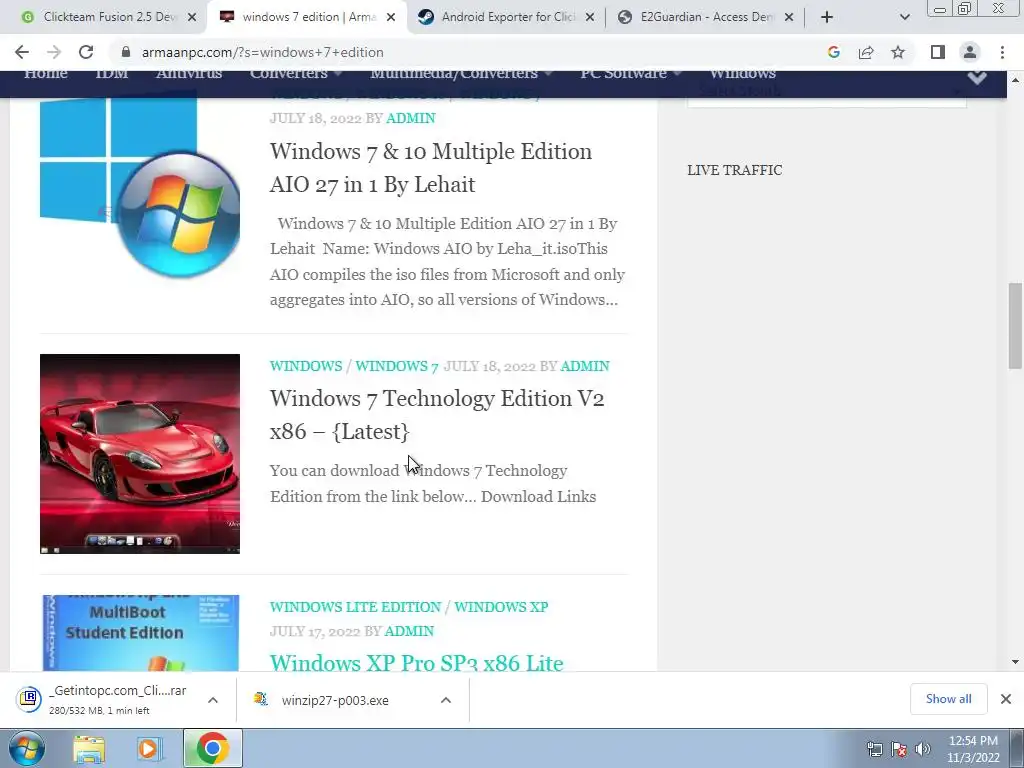Open WINDOWS XP category link

(501, 607)
